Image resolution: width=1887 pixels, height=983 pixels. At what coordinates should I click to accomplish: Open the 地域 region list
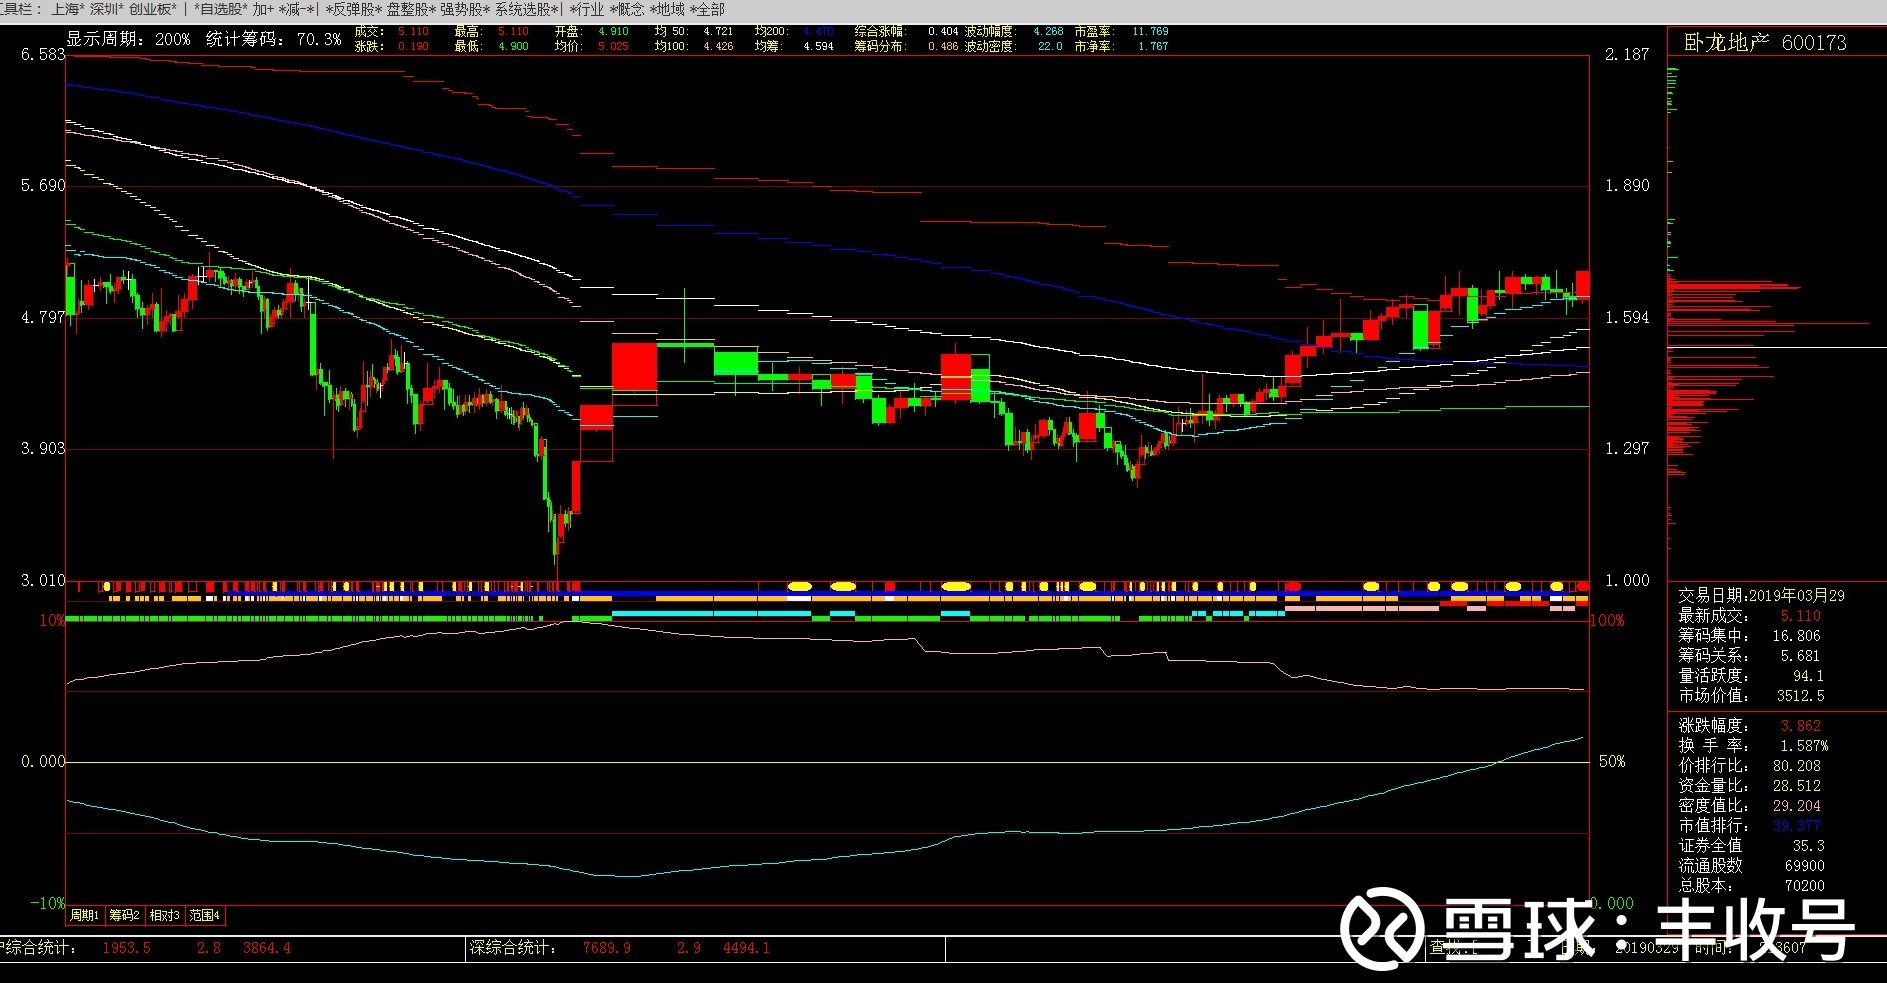[x=667, y=9]
